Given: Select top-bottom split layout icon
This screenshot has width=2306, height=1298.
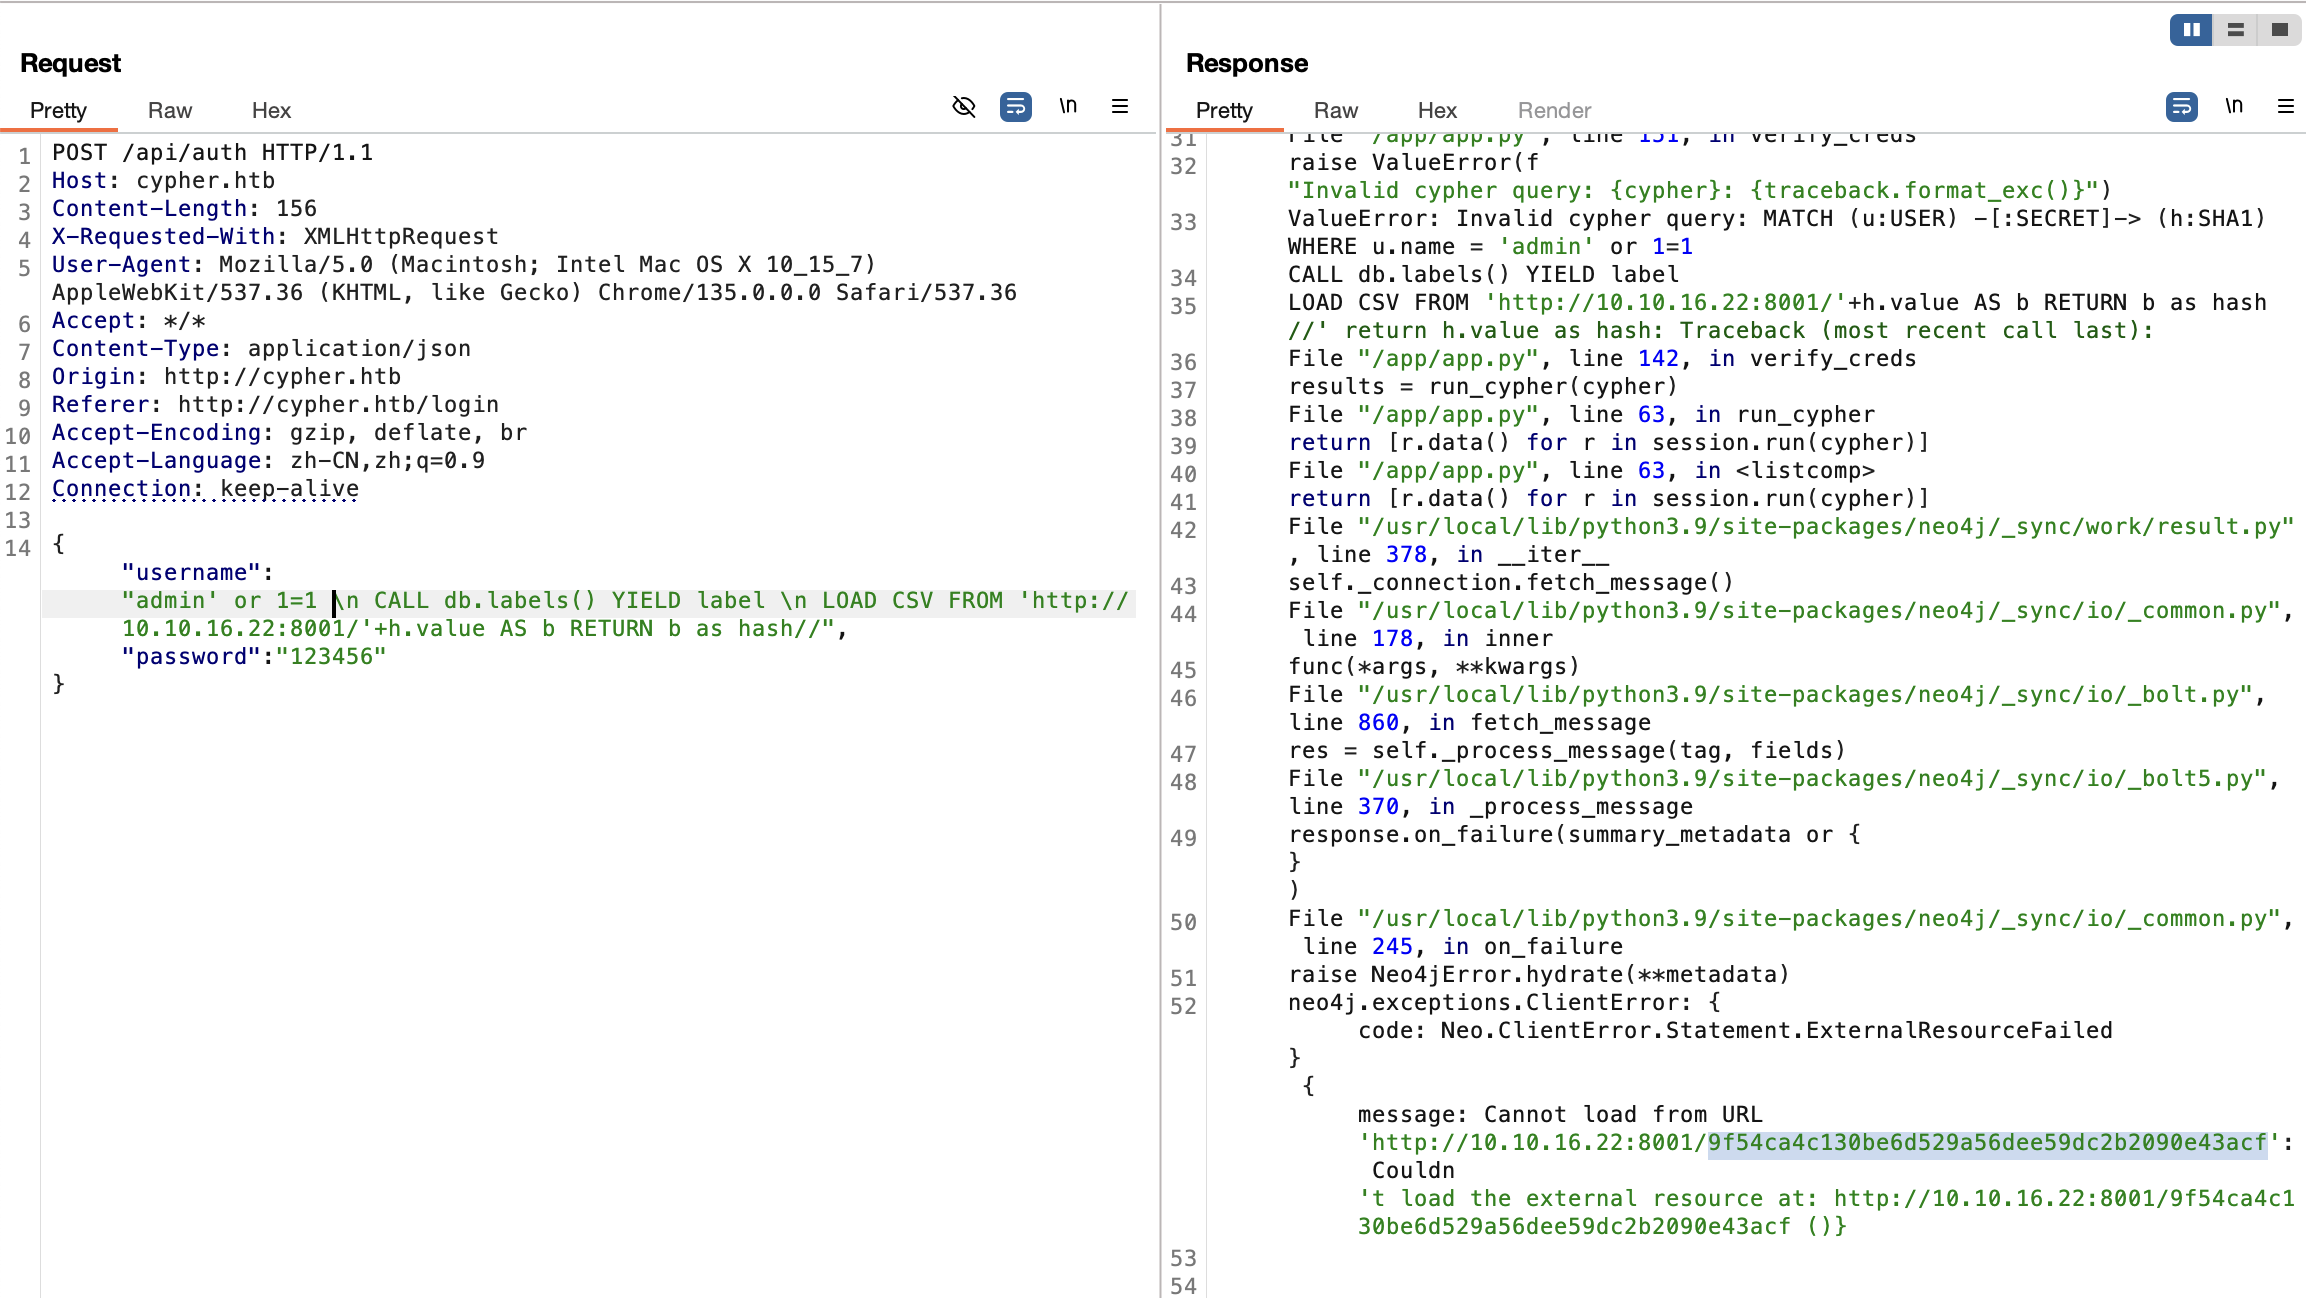Looking at the screenshot, I should pyautogui.click(x=2235, y=30).
